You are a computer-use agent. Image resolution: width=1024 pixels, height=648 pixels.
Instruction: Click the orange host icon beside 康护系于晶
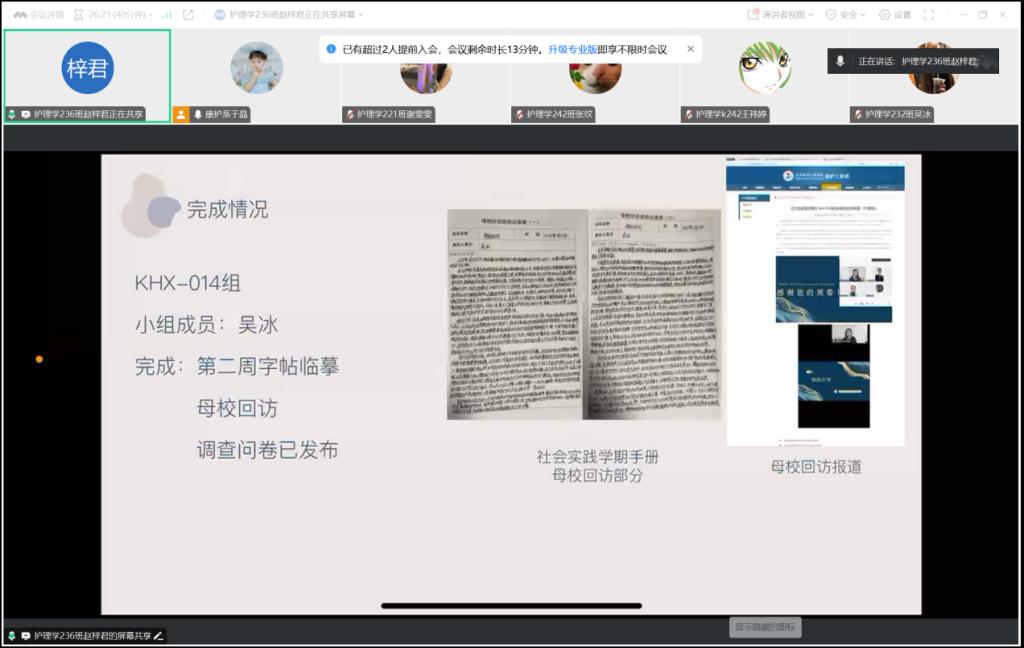181,115
